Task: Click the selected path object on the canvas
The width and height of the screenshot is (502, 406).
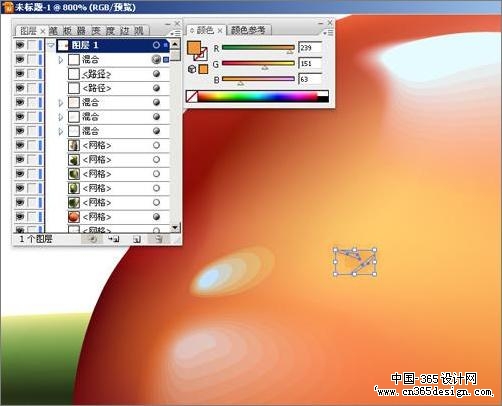Action: point(354,262)
